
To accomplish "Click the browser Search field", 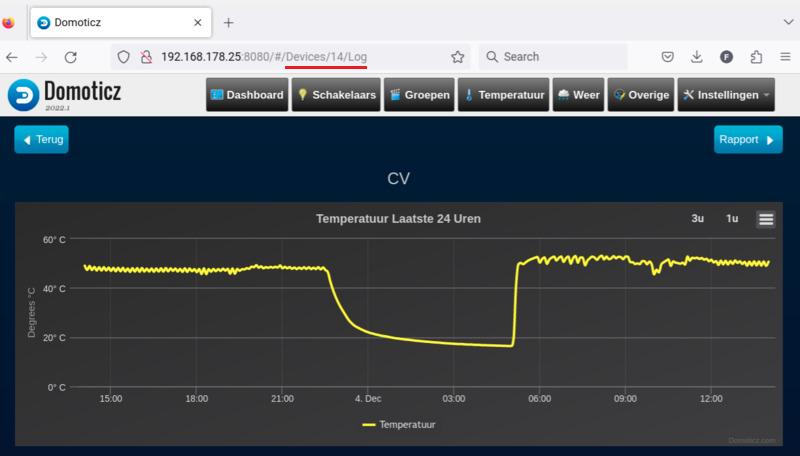I will pyautogui.click(x=553, y=57).
